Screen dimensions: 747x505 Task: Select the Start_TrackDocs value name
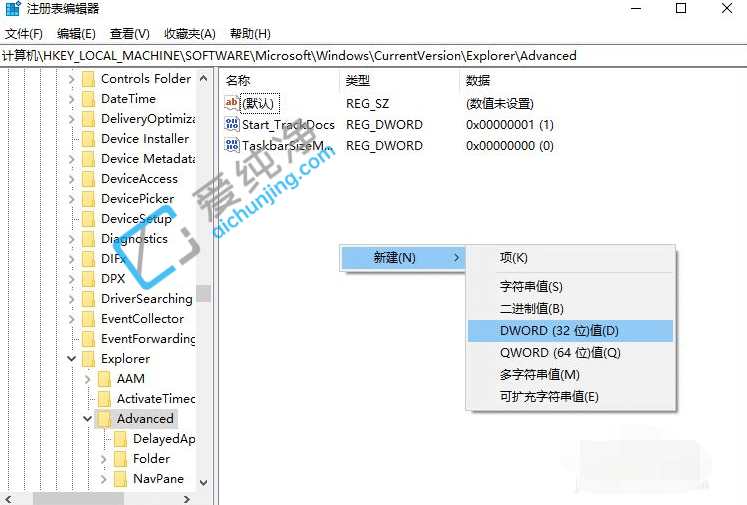click(288, 124)
